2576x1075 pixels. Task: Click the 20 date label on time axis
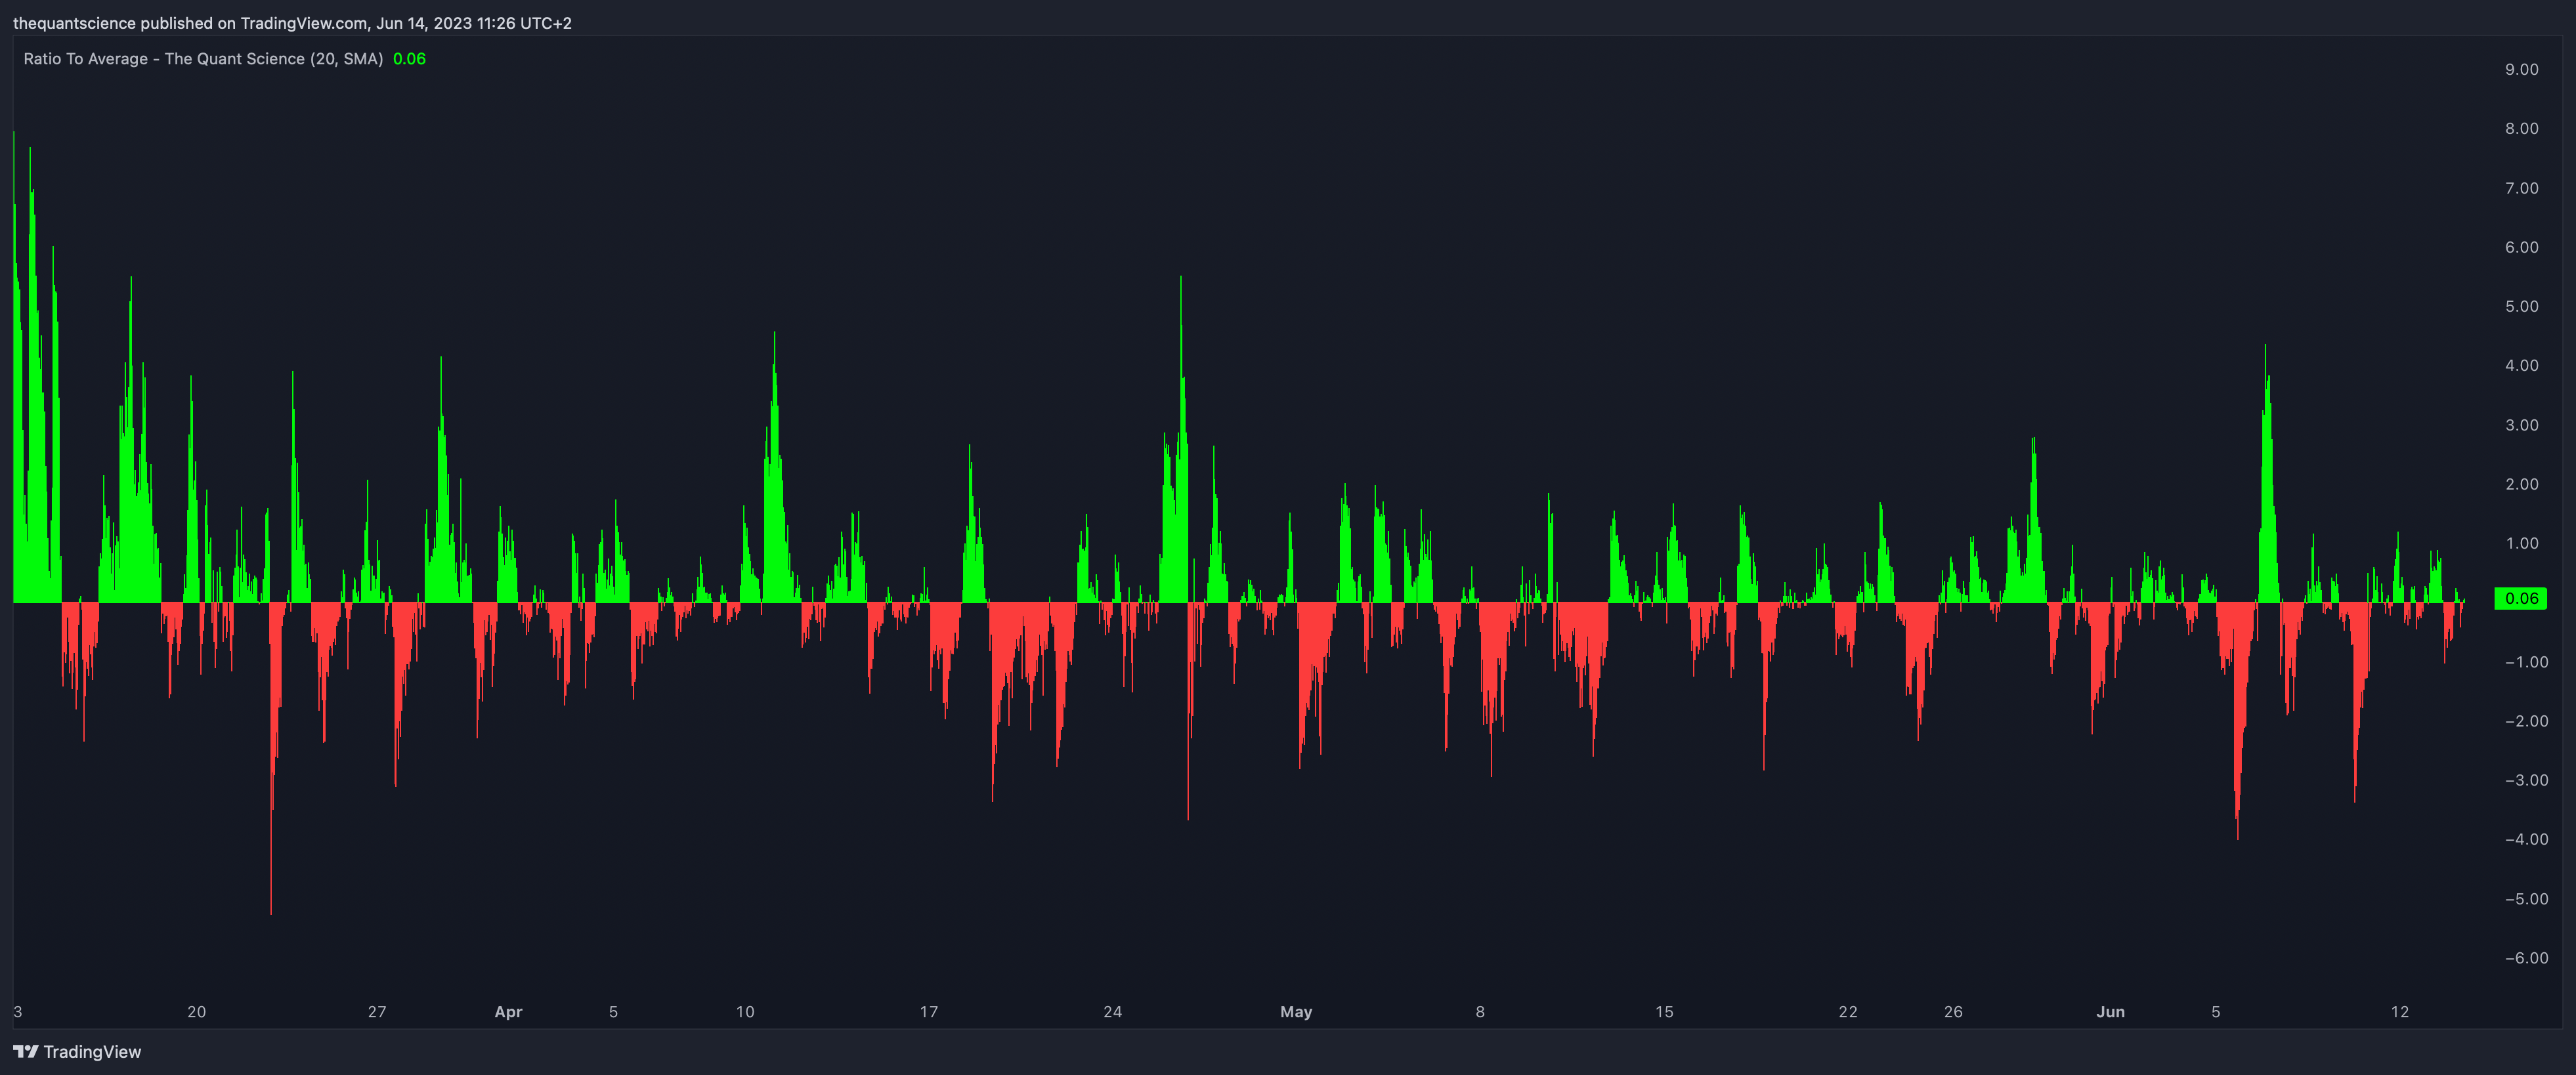[x=197, y=1012]
